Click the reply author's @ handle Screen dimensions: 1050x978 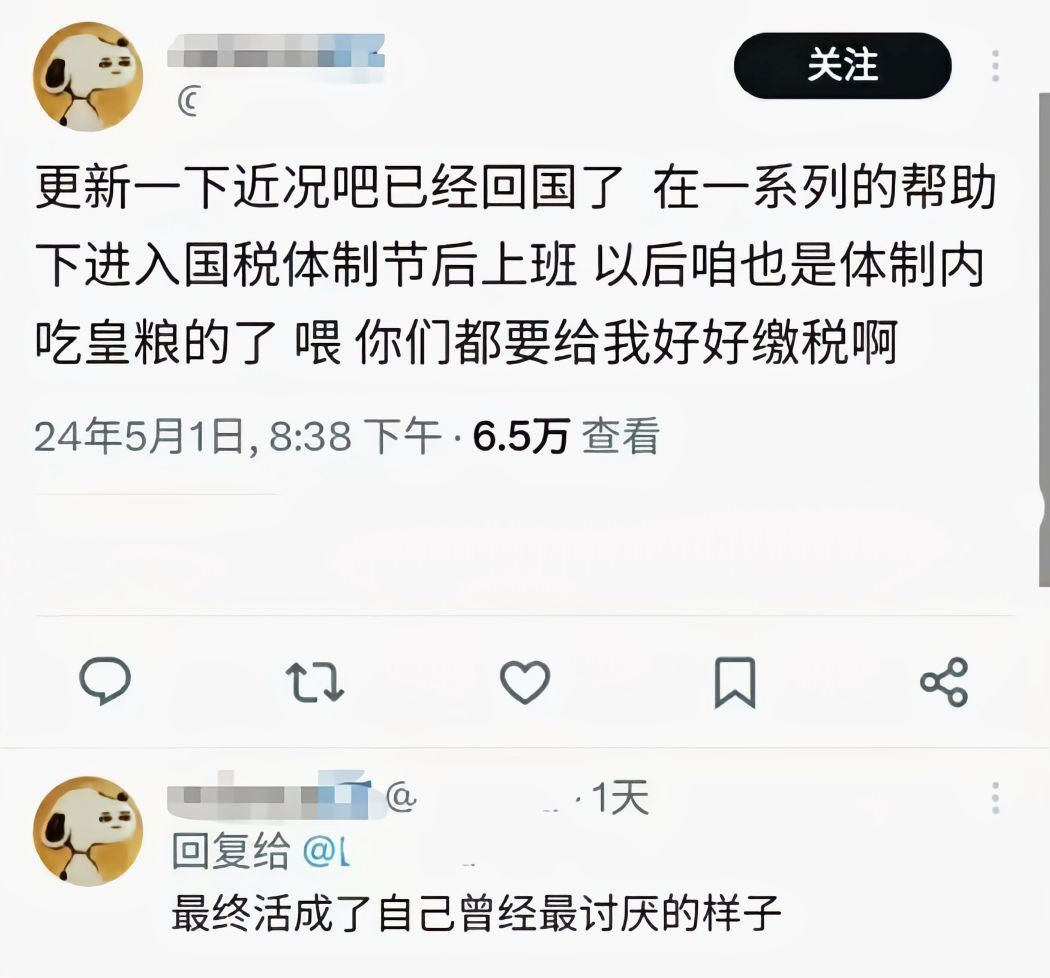click(x=400, y=797)
